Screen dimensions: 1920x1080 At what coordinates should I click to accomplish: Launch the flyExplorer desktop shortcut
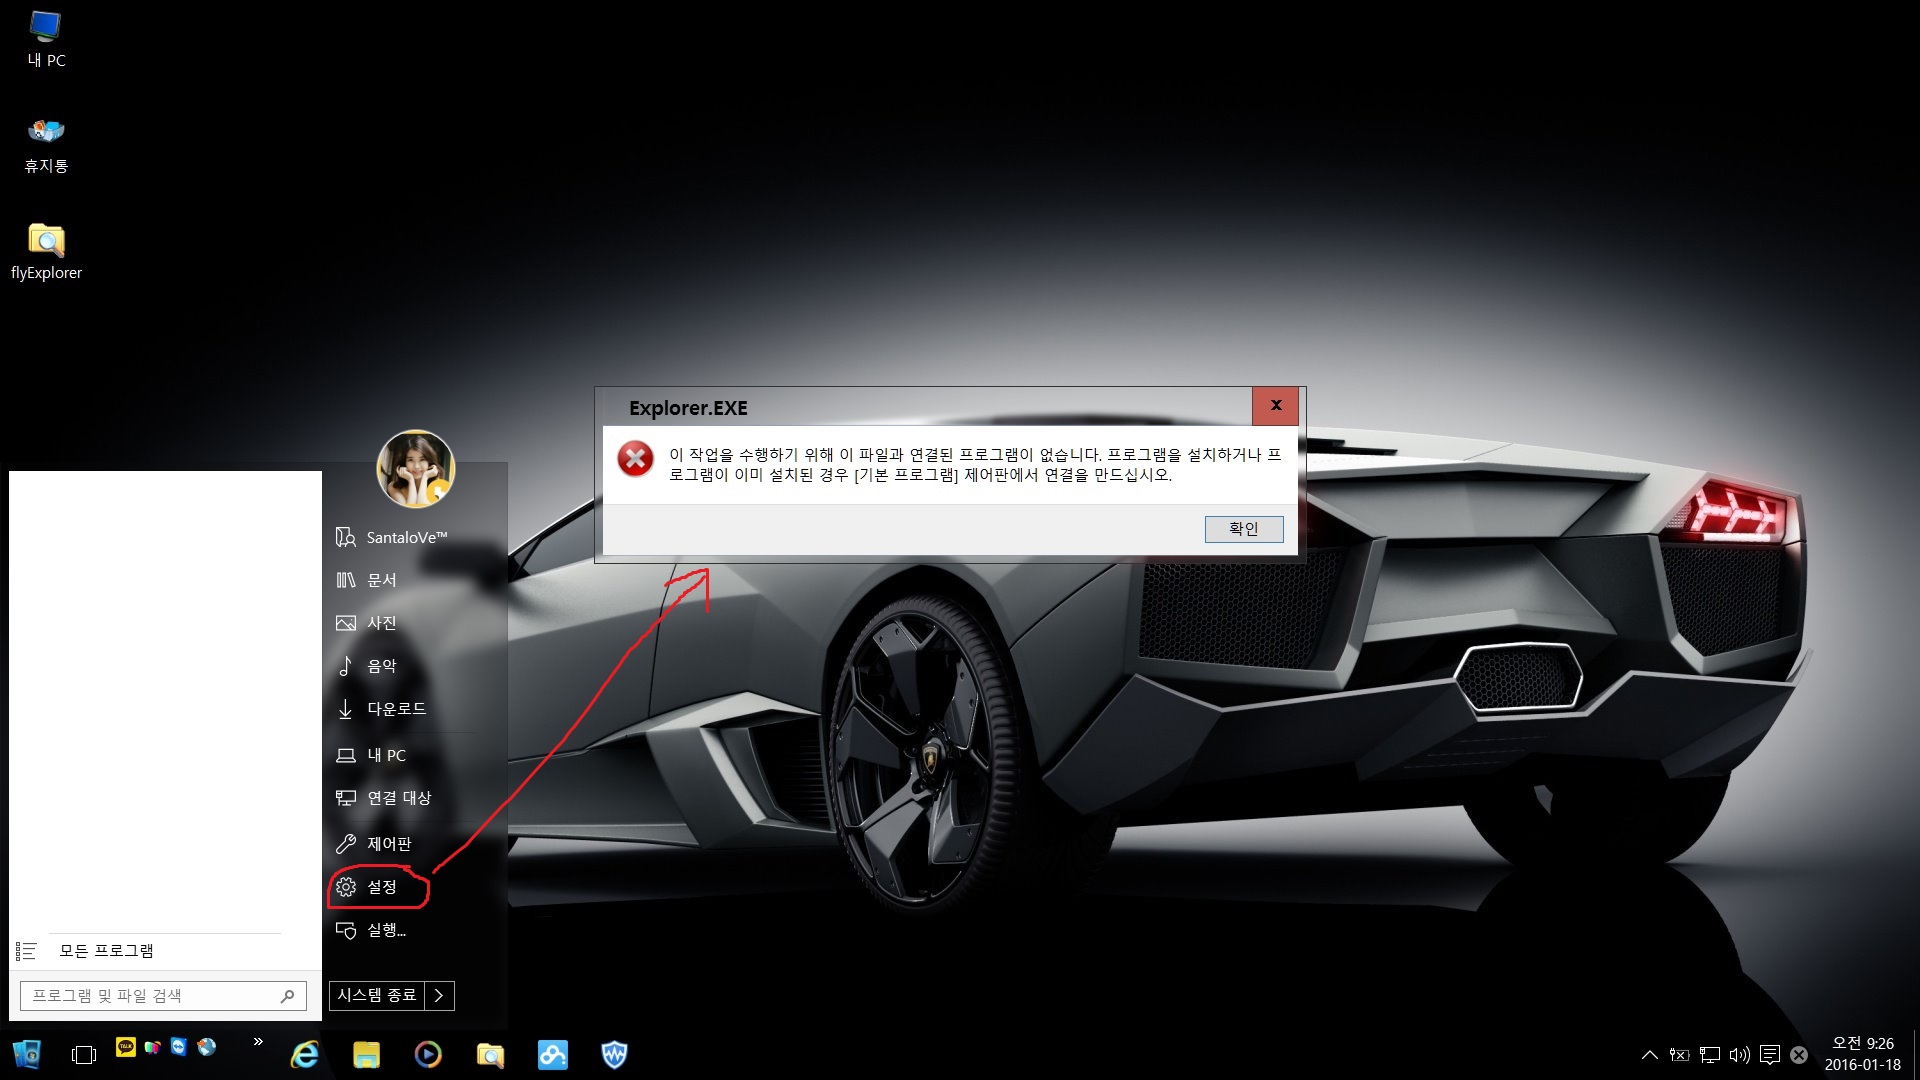pos(46,252)
